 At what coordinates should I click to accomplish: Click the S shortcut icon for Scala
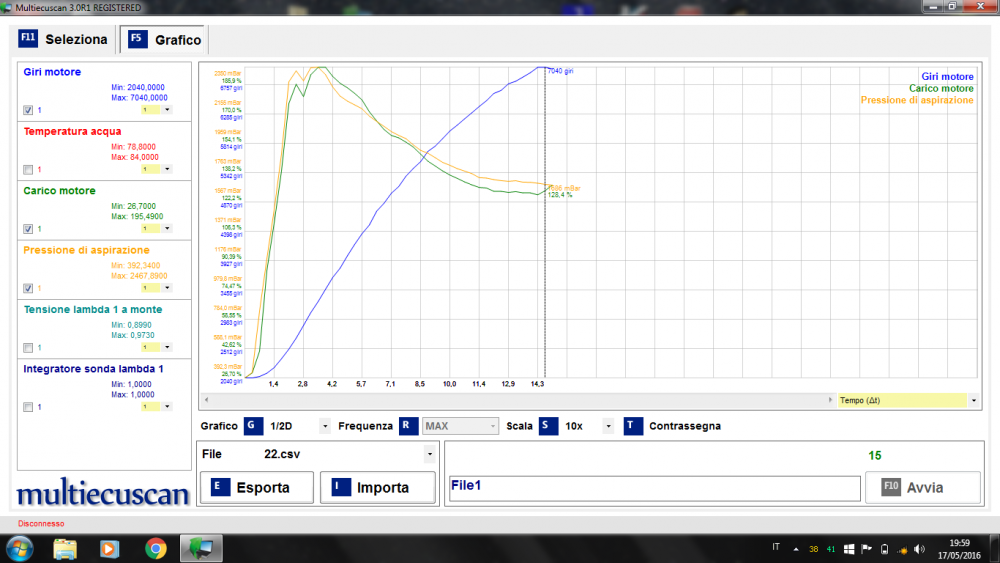[x=548, y=426]
